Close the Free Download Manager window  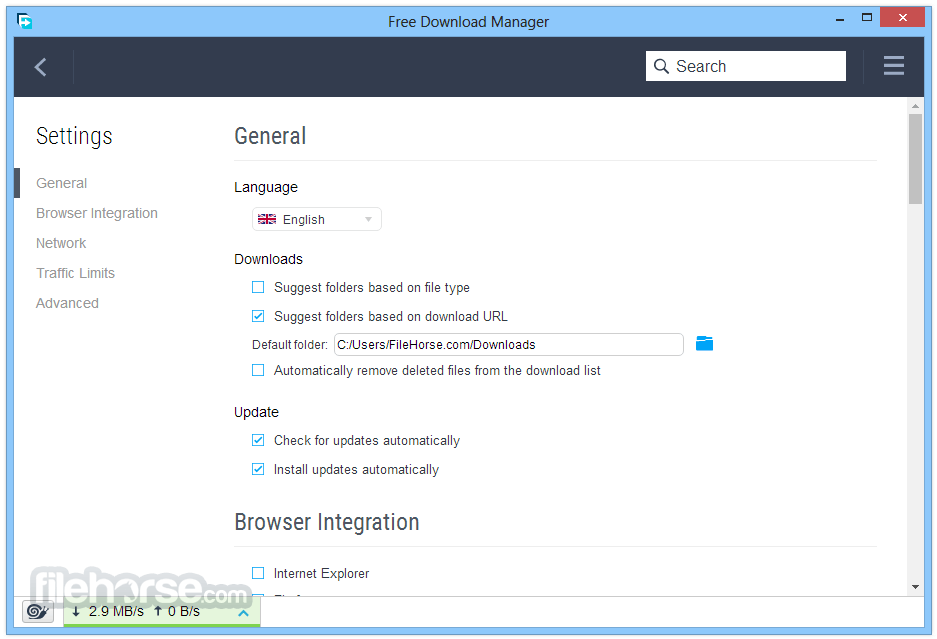902,17
